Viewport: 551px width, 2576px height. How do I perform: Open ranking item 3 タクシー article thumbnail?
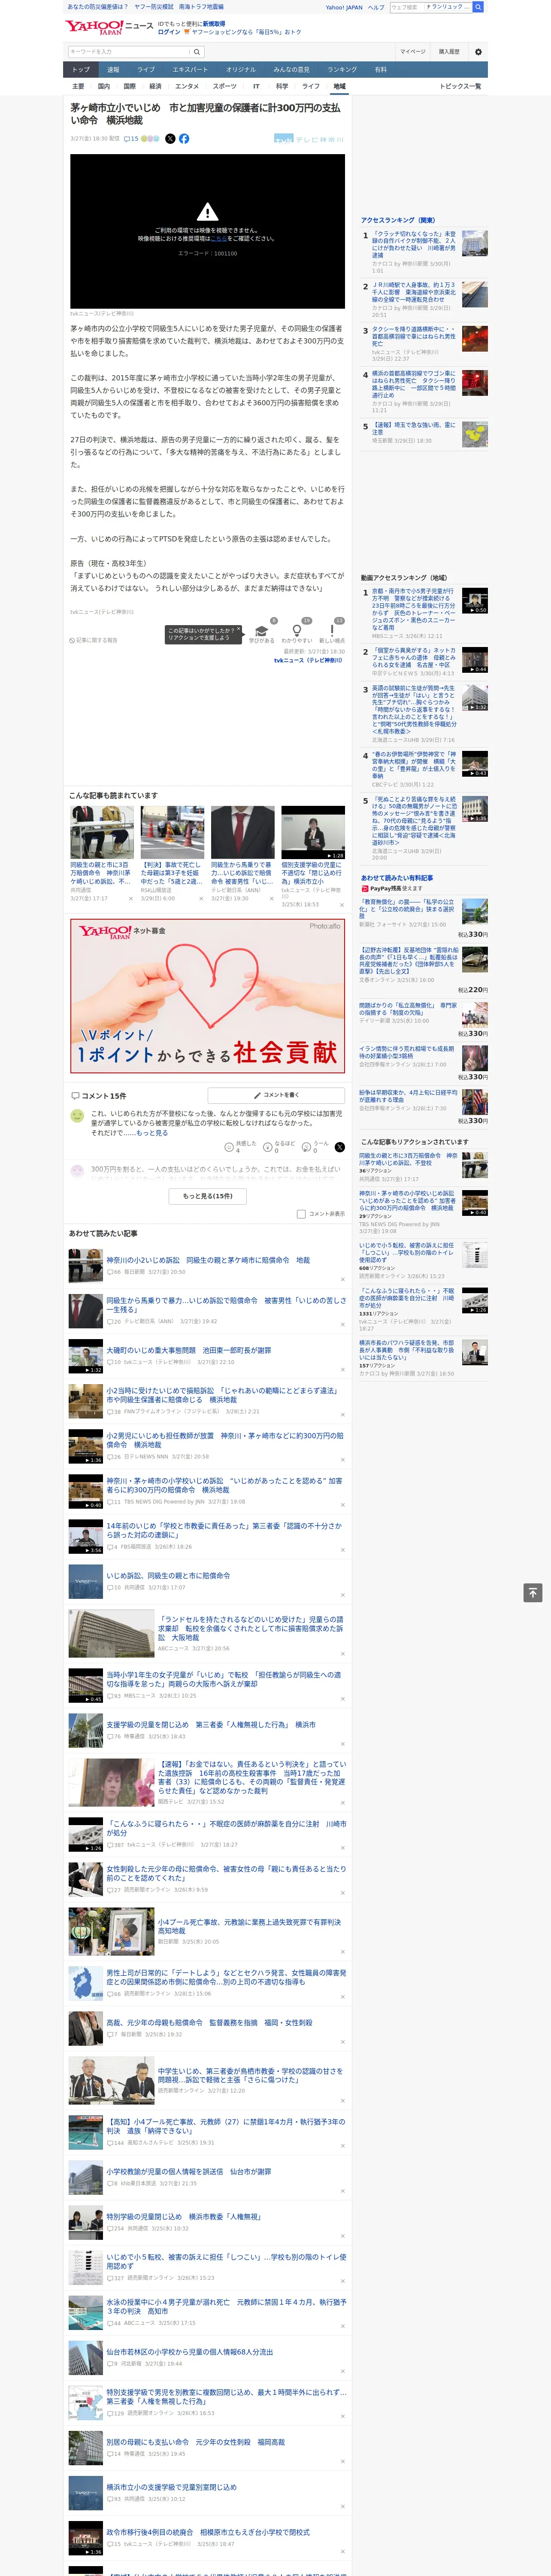click(475, 340)
